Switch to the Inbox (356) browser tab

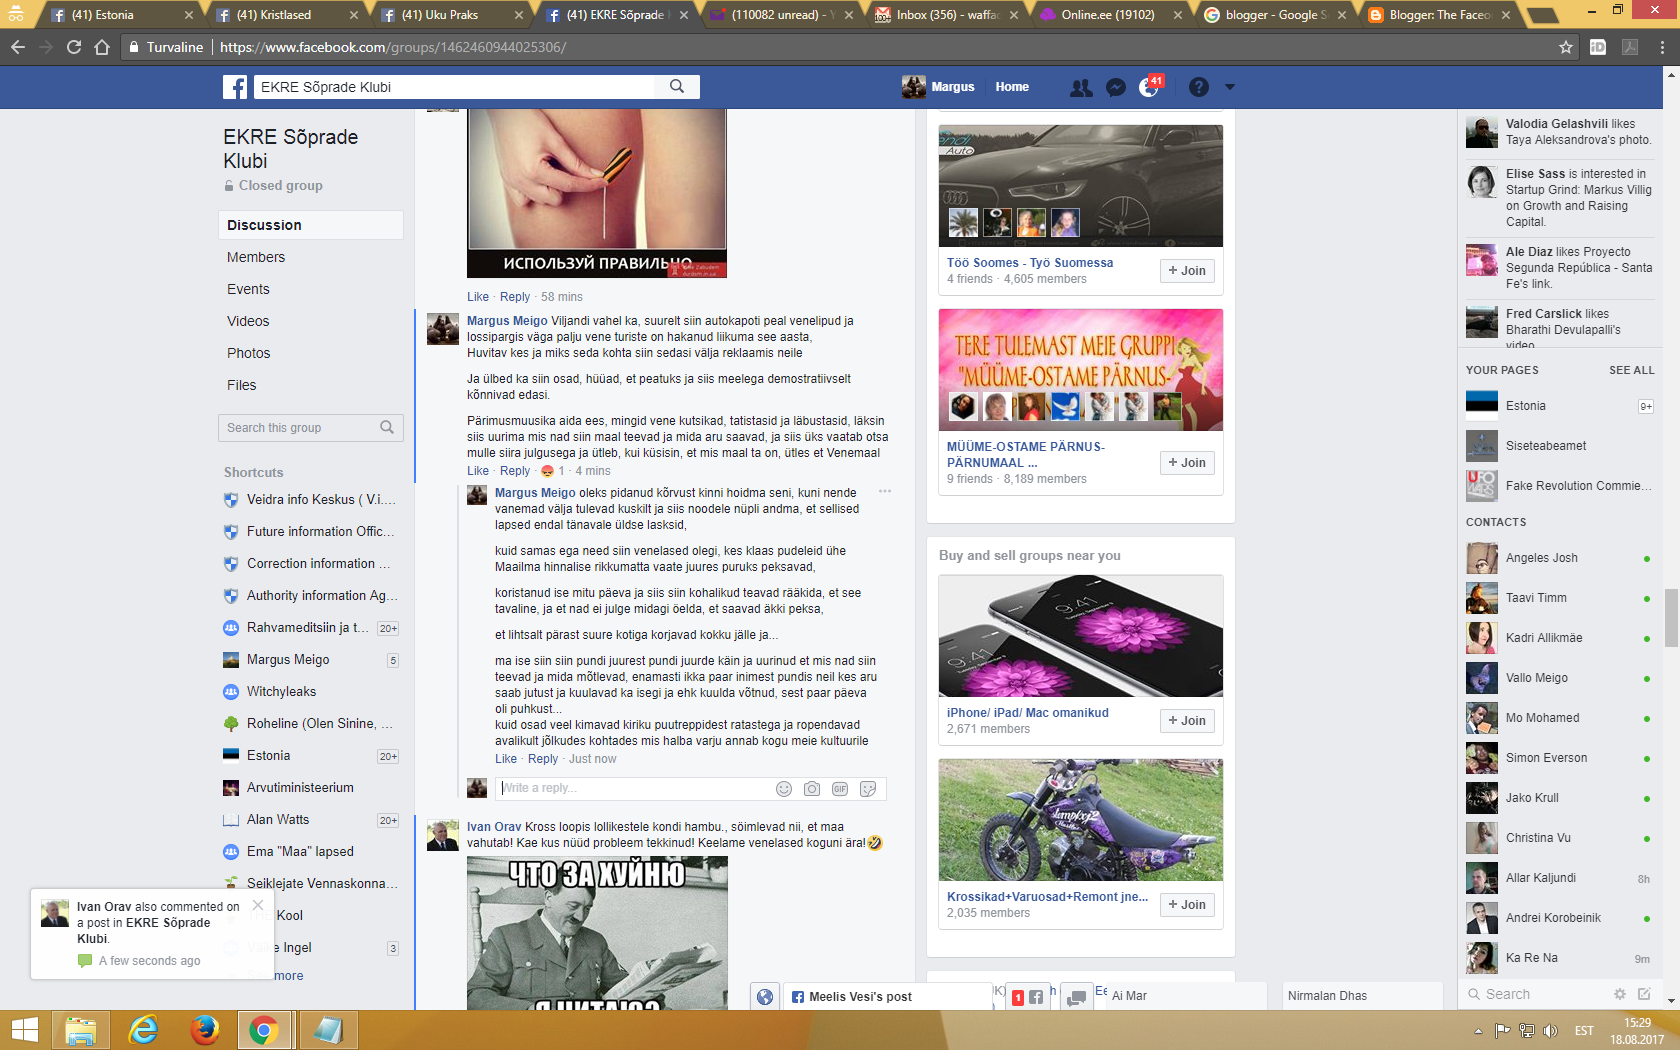(943, 15)
